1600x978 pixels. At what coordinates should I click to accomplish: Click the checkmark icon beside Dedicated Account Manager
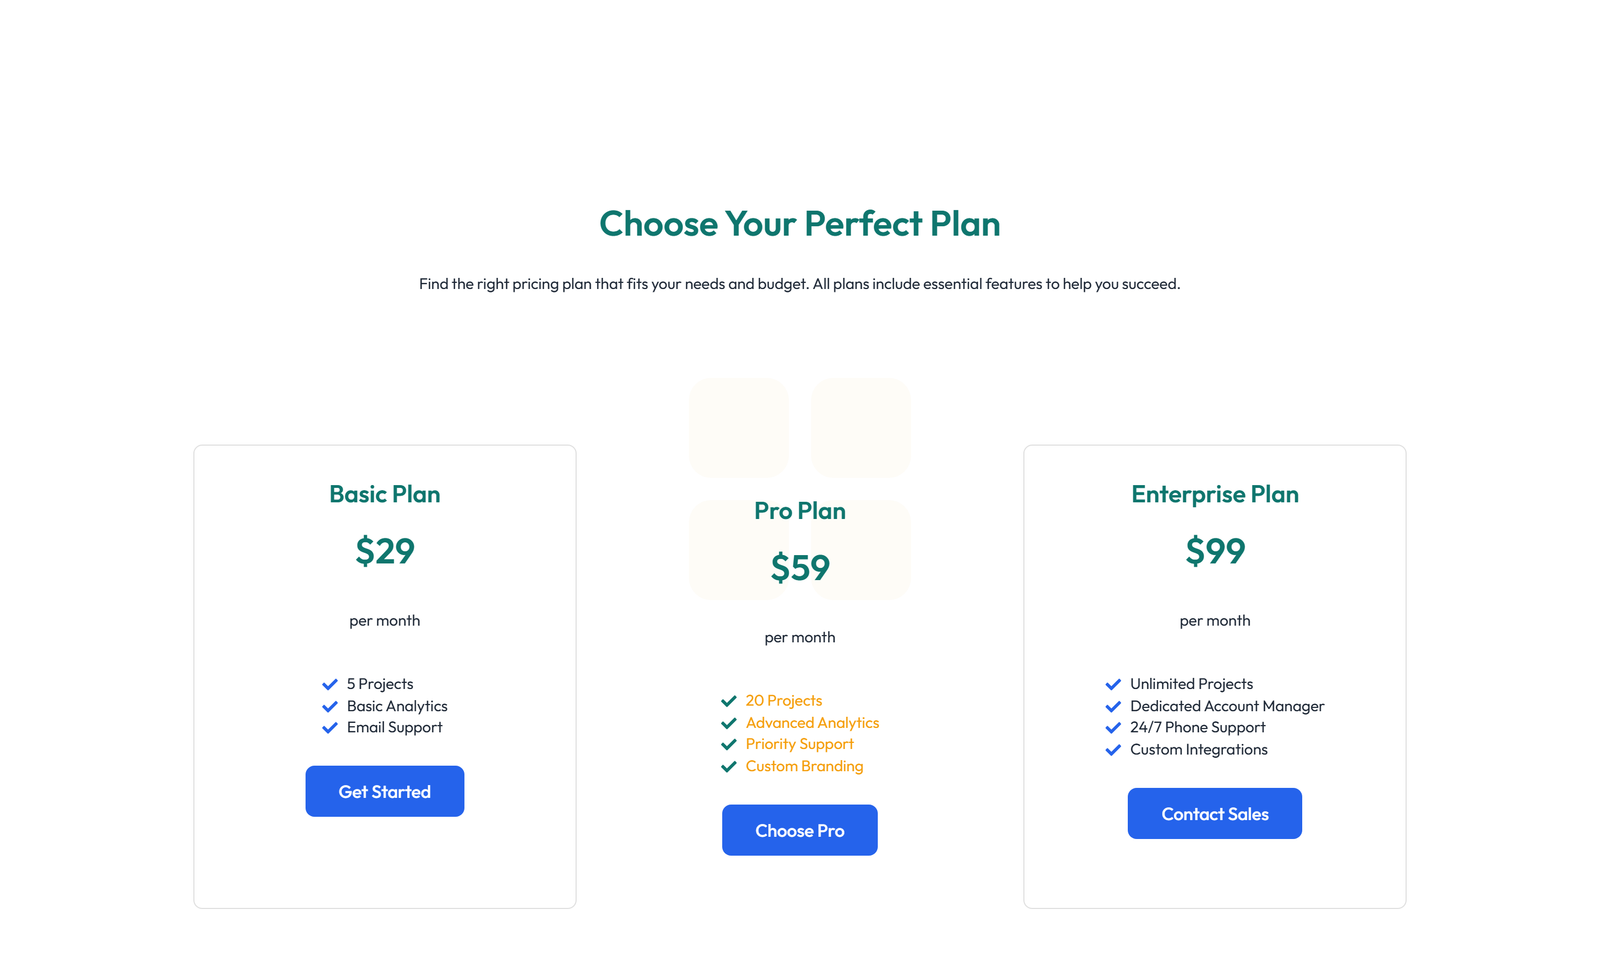1113,706
